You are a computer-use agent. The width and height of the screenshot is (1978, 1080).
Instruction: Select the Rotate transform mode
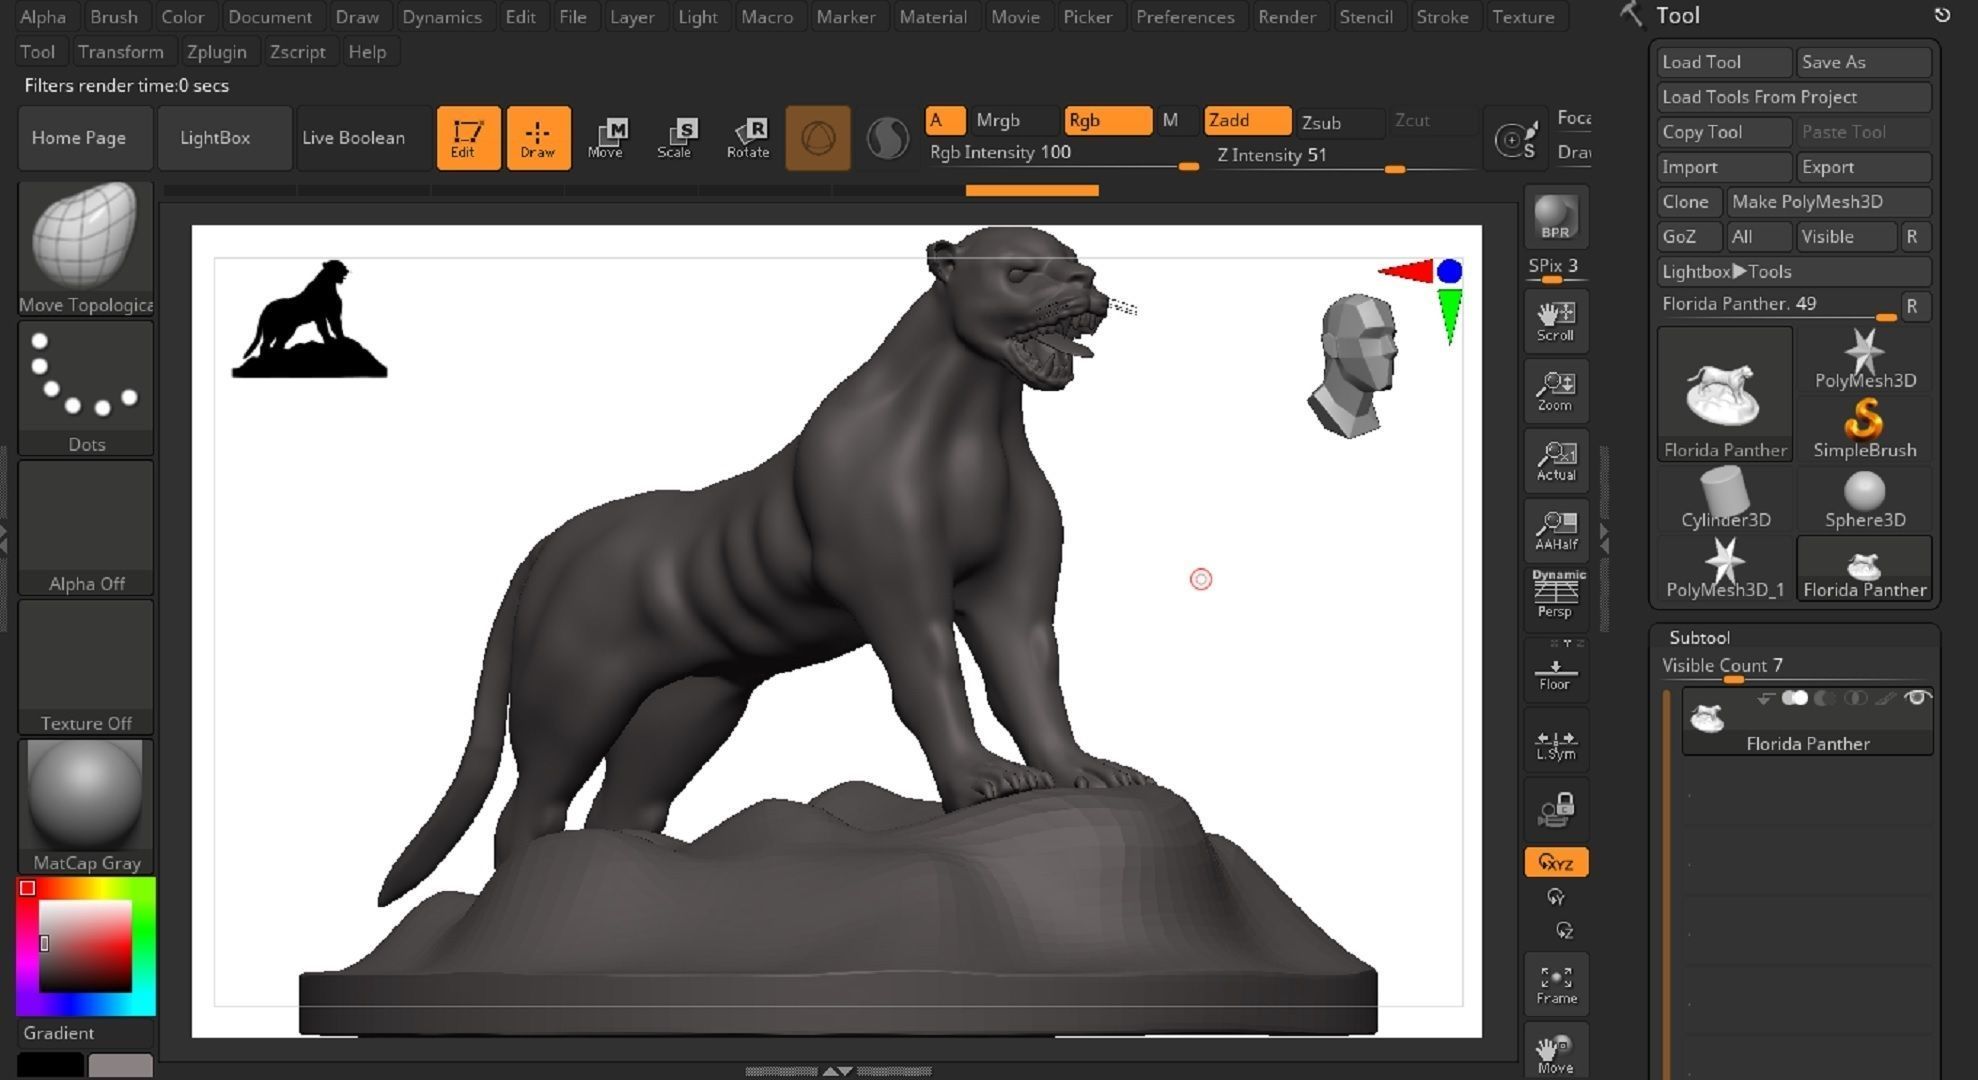(748, 138)
